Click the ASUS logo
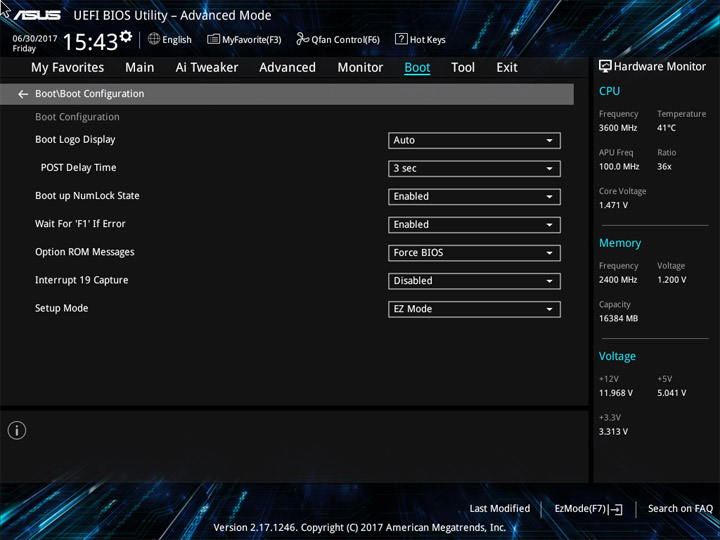This screenshot has width=720, height=540. pos(37,15)
